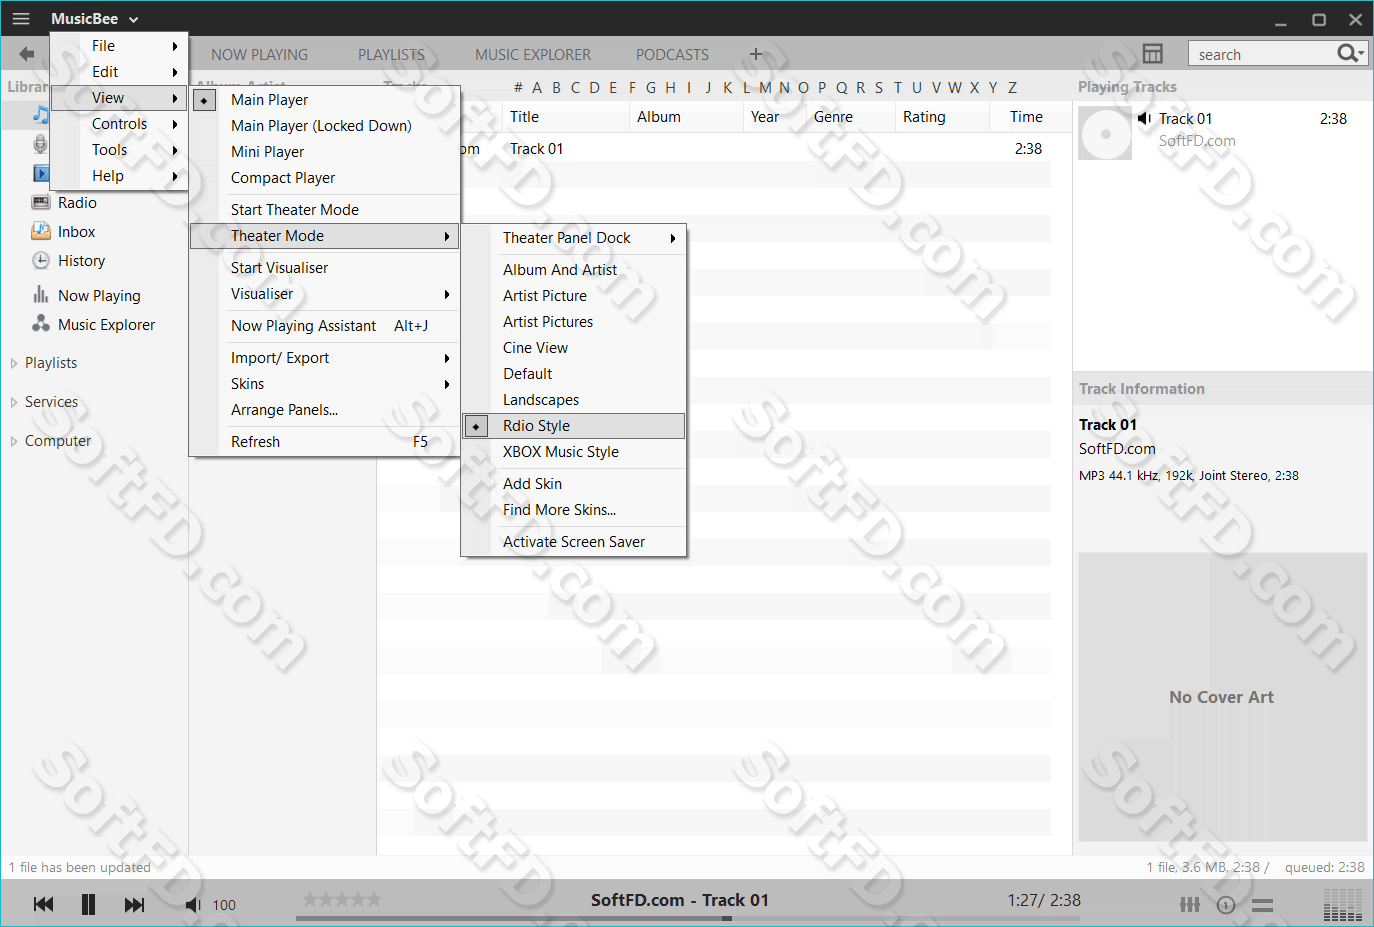Expand the Import/ Export submenu

[325, 358]
